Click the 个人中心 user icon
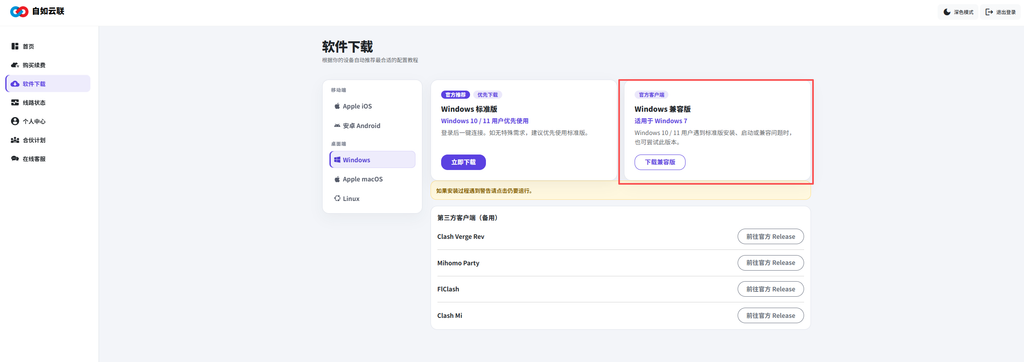This screenshot has height=362, width=1024. (x=15, y=122)
